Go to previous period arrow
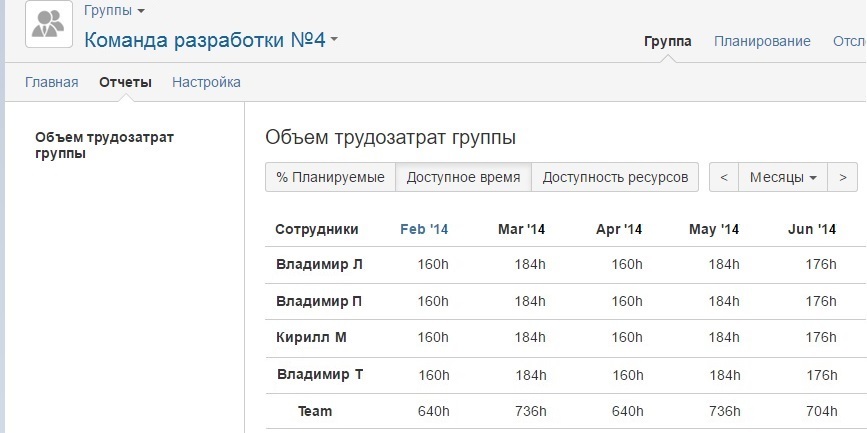 point(723,177)
